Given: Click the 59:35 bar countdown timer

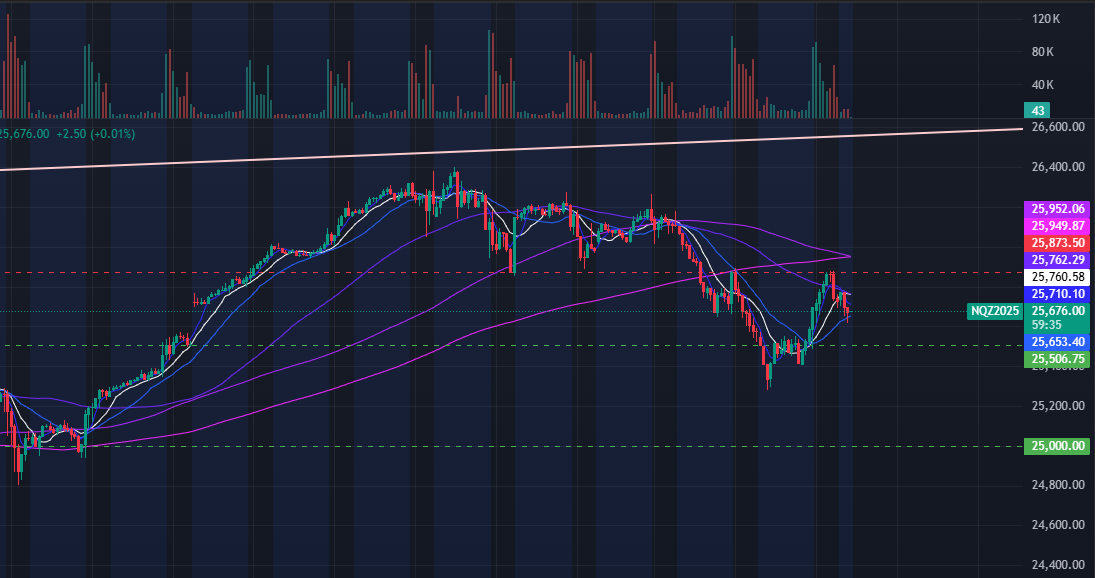Looking at the screenshot, I should point(1045,325).
